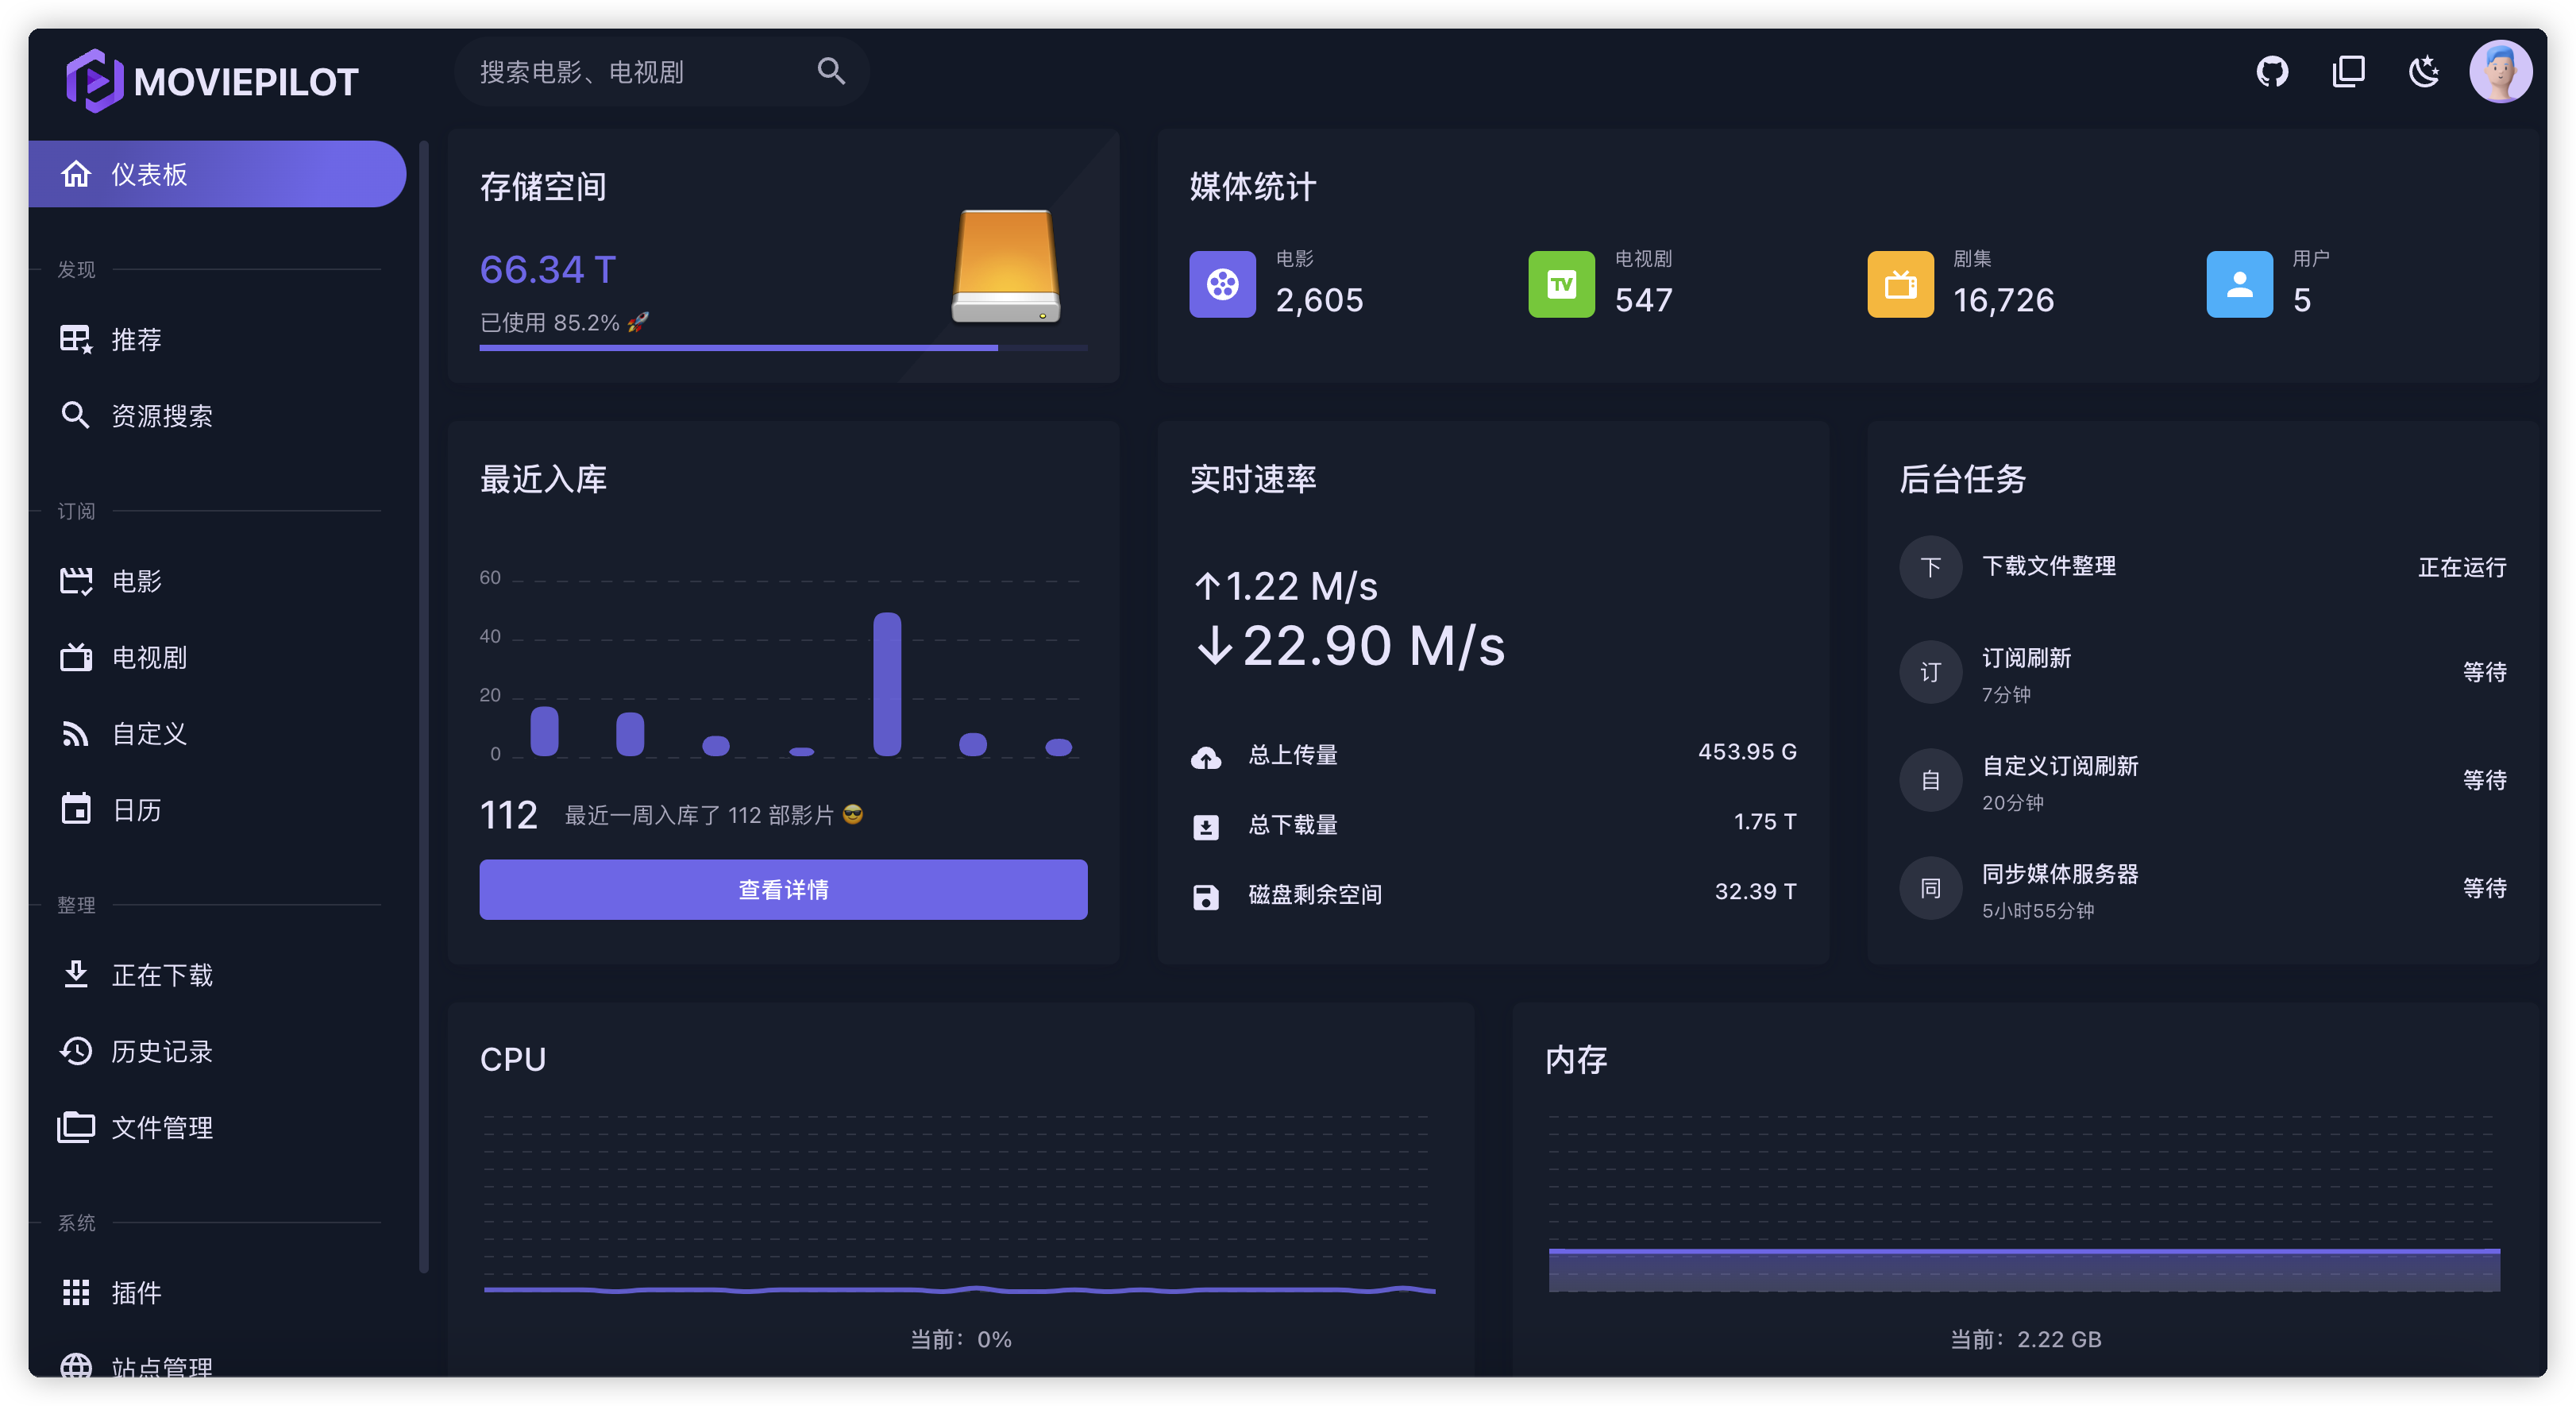Open the user avatar menu

coord(2500,72)
